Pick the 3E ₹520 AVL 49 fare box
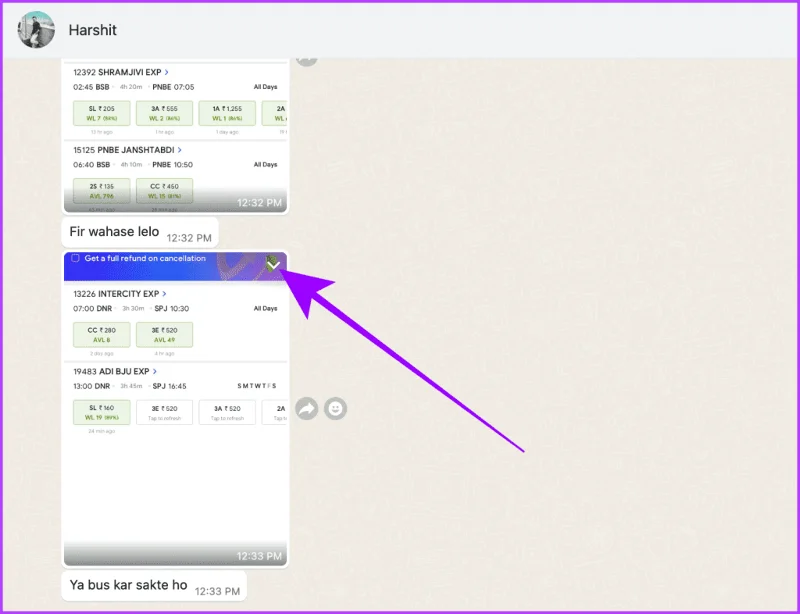The width and height of the screenshot is (800, 614). click(164, 334)
